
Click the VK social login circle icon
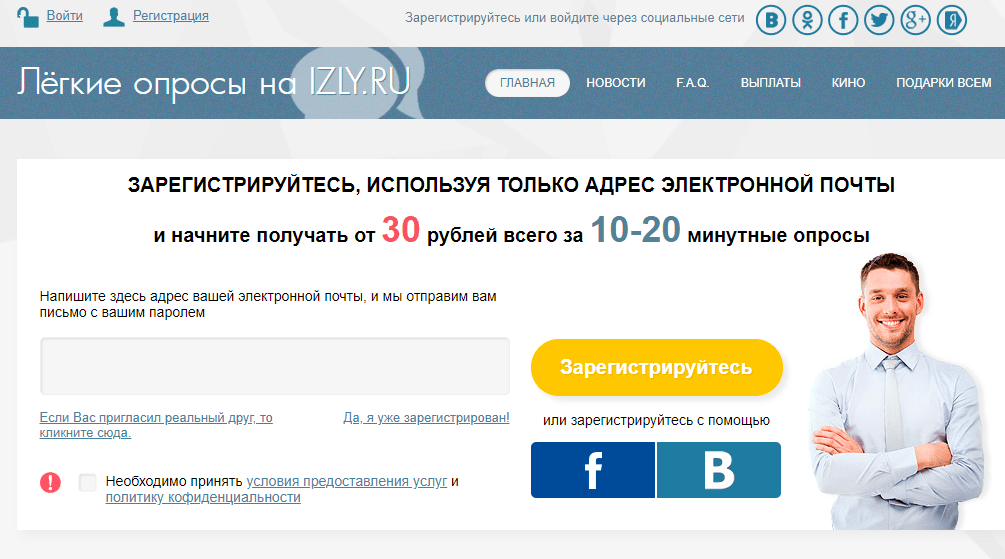click(x=771, y=21)
